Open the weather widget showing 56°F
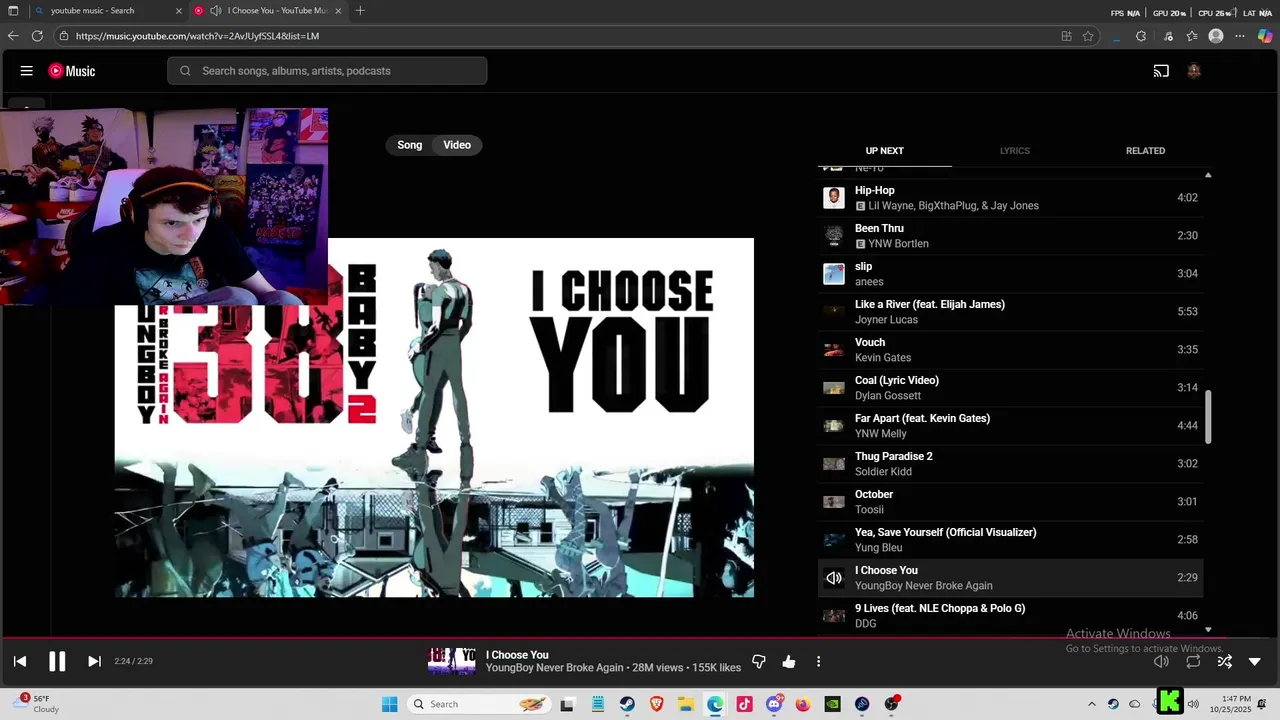This screenshot has width=1280, height=720. 37,704
